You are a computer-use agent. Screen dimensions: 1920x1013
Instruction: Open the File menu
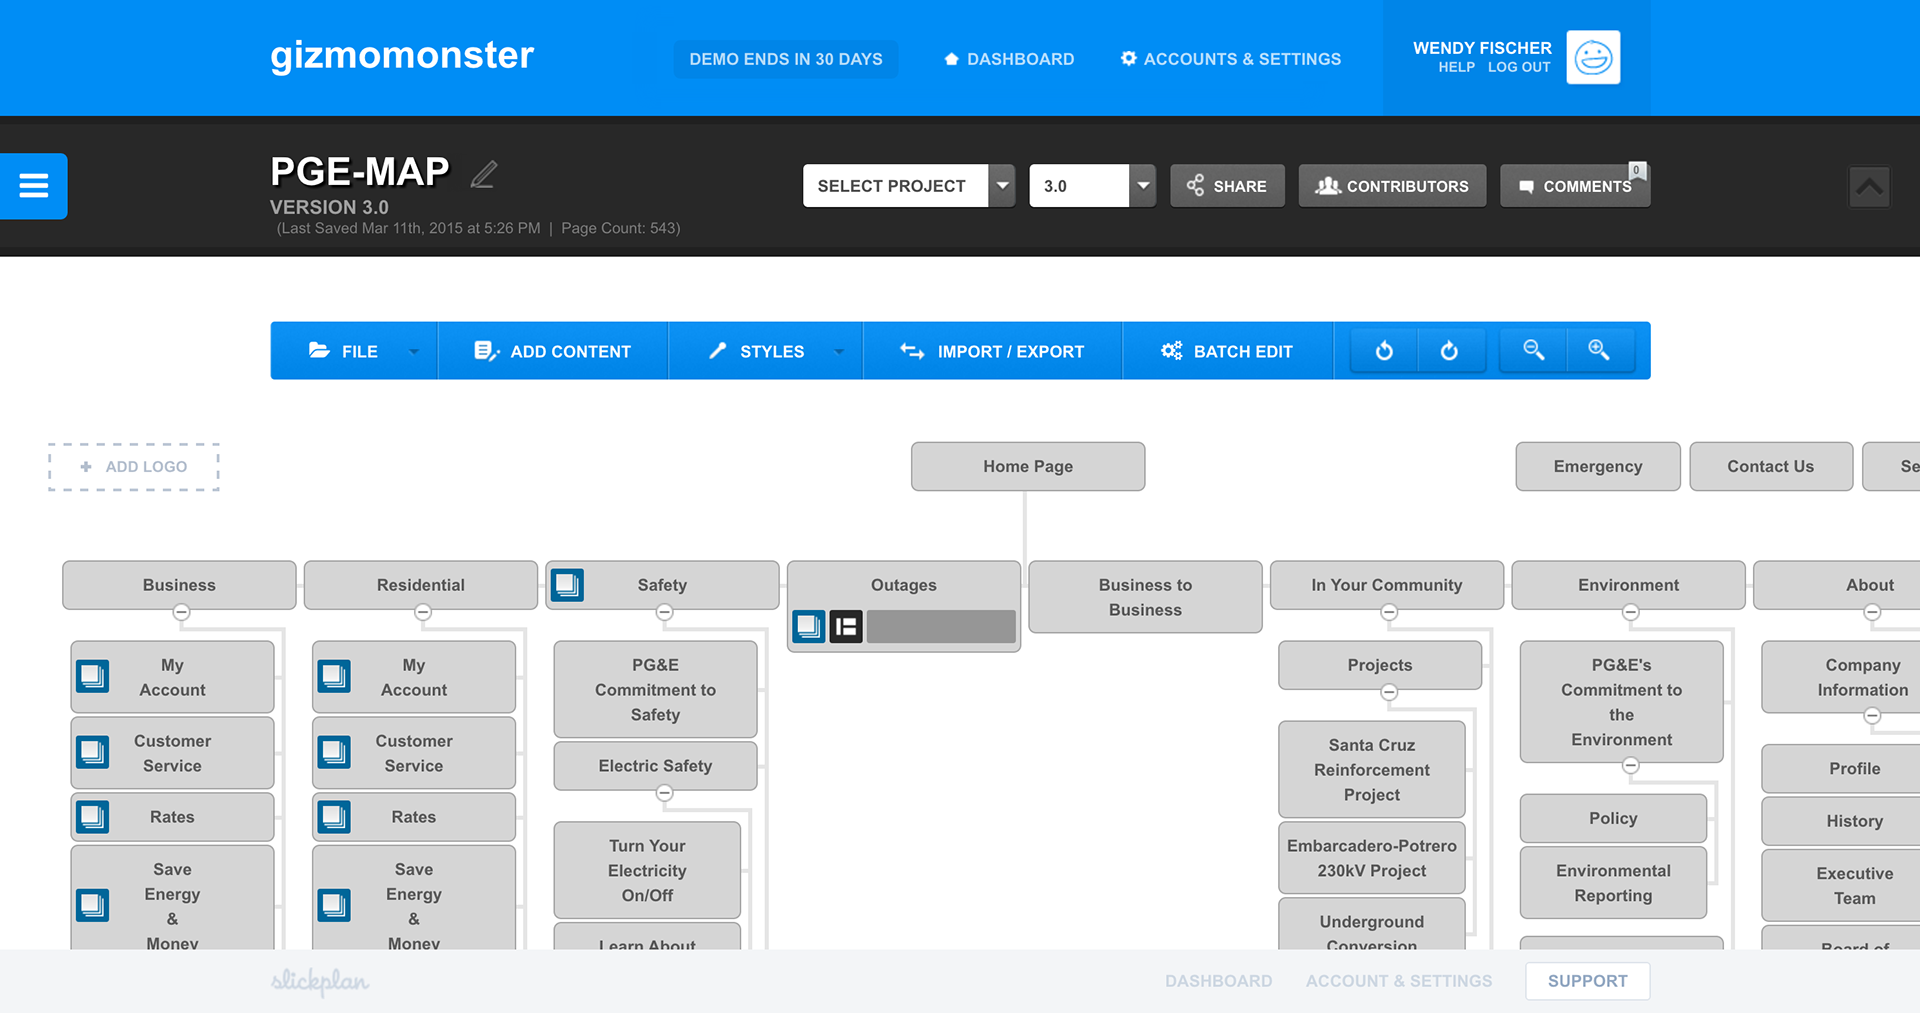[x=354, y=351]
